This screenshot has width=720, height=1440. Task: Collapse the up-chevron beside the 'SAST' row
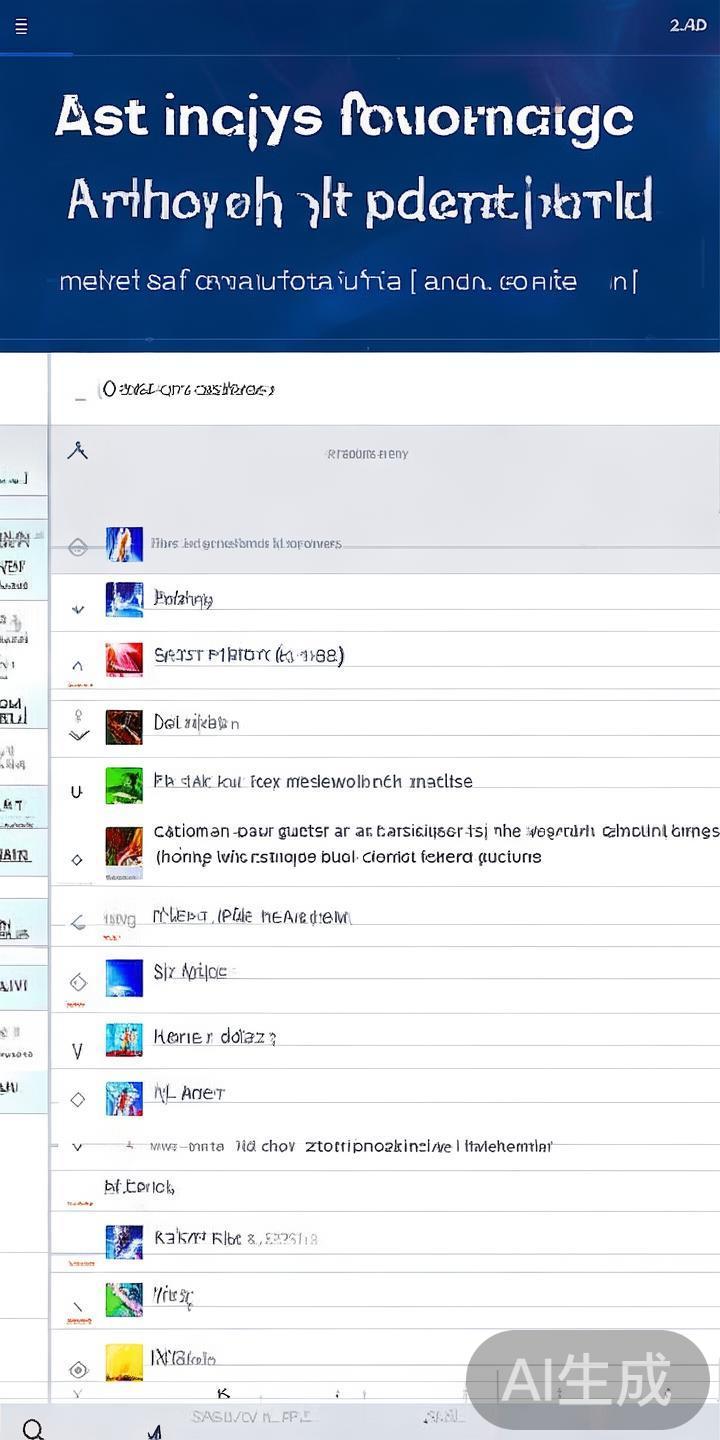coord(78,665)
